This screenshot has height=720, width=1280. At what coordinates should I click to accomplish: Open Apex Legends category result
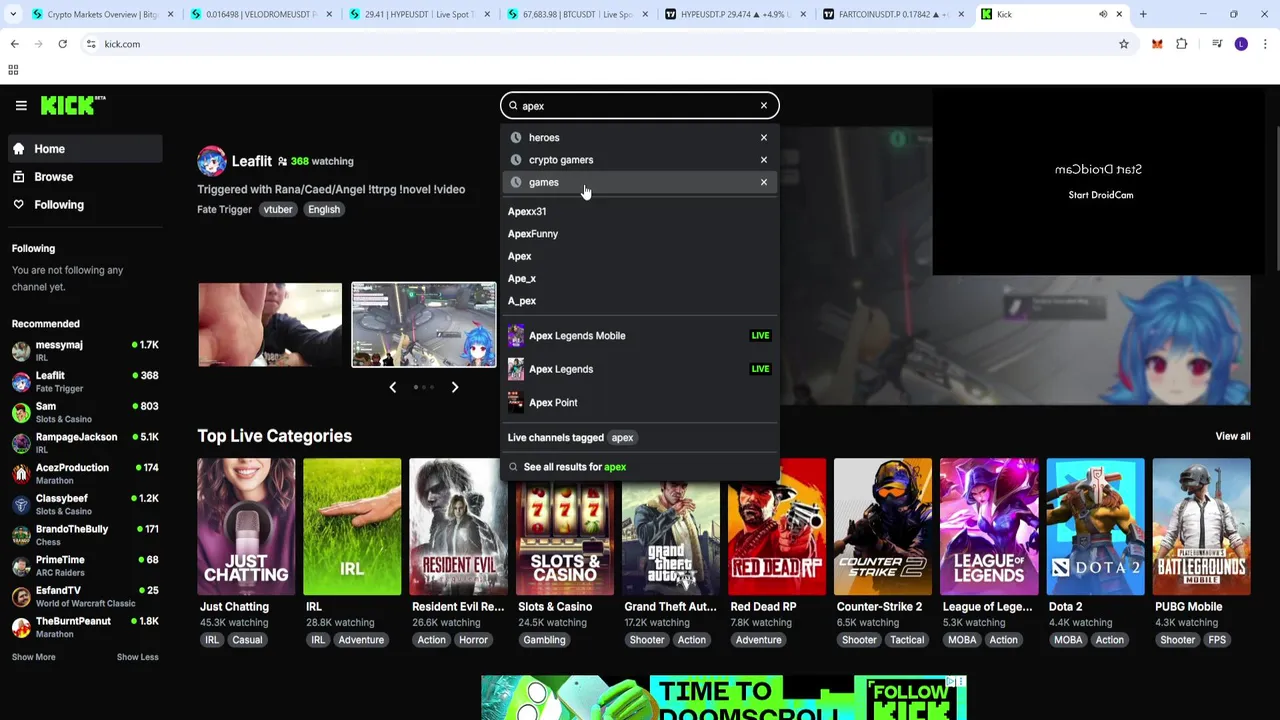point(639,369)
